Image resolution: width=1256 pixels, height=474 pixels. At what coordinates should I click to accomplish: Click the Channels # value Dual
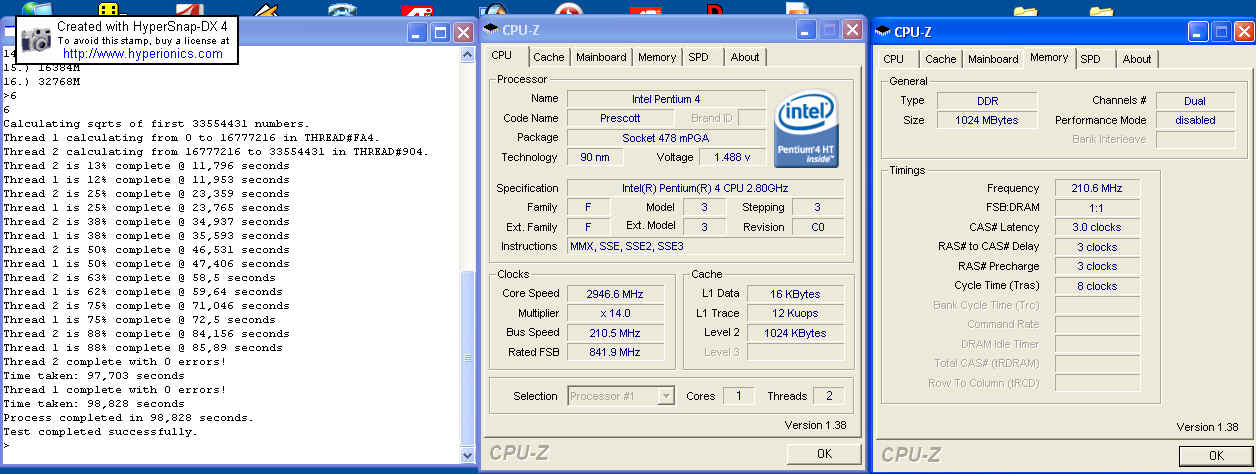pos(1195,101)
